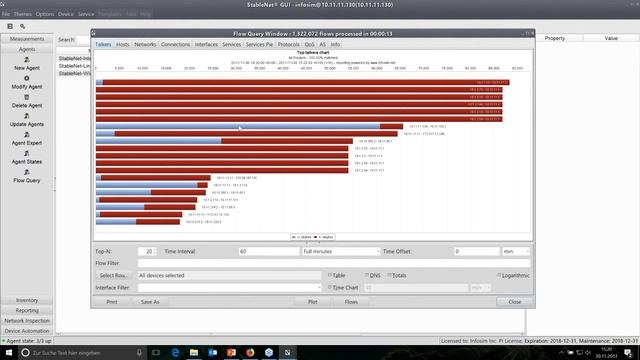Open the Options menu
The width and height of the screenshot is (640, 360).
coord(45,14)
